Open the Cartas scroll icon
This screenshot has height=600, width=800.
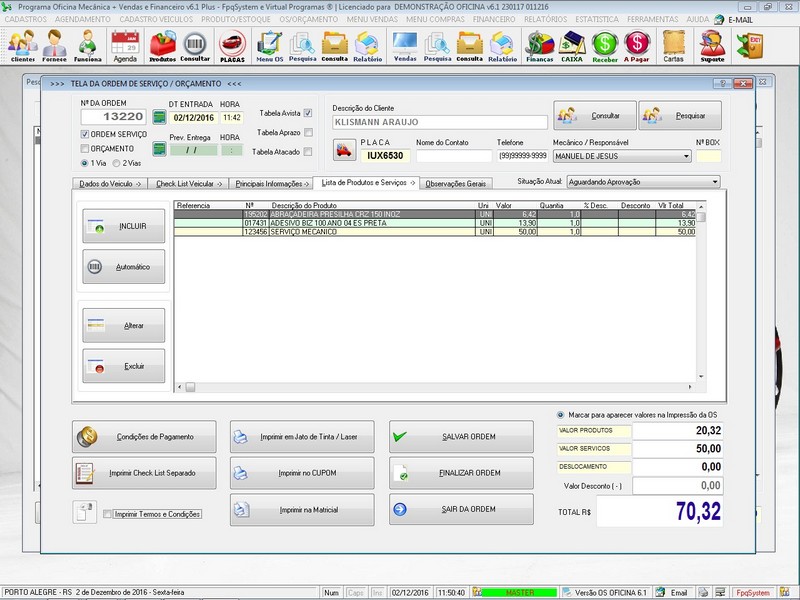(673, 46)
